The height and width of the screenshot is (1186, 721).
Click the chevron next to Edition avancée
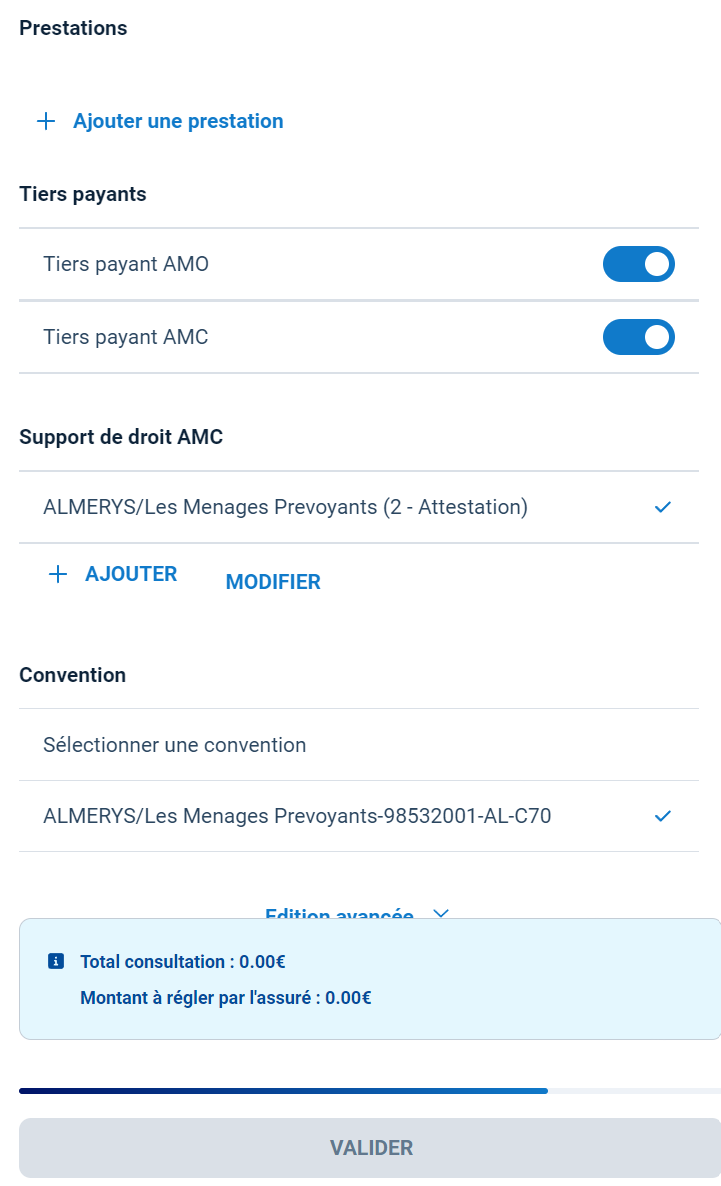click(440, 913)
